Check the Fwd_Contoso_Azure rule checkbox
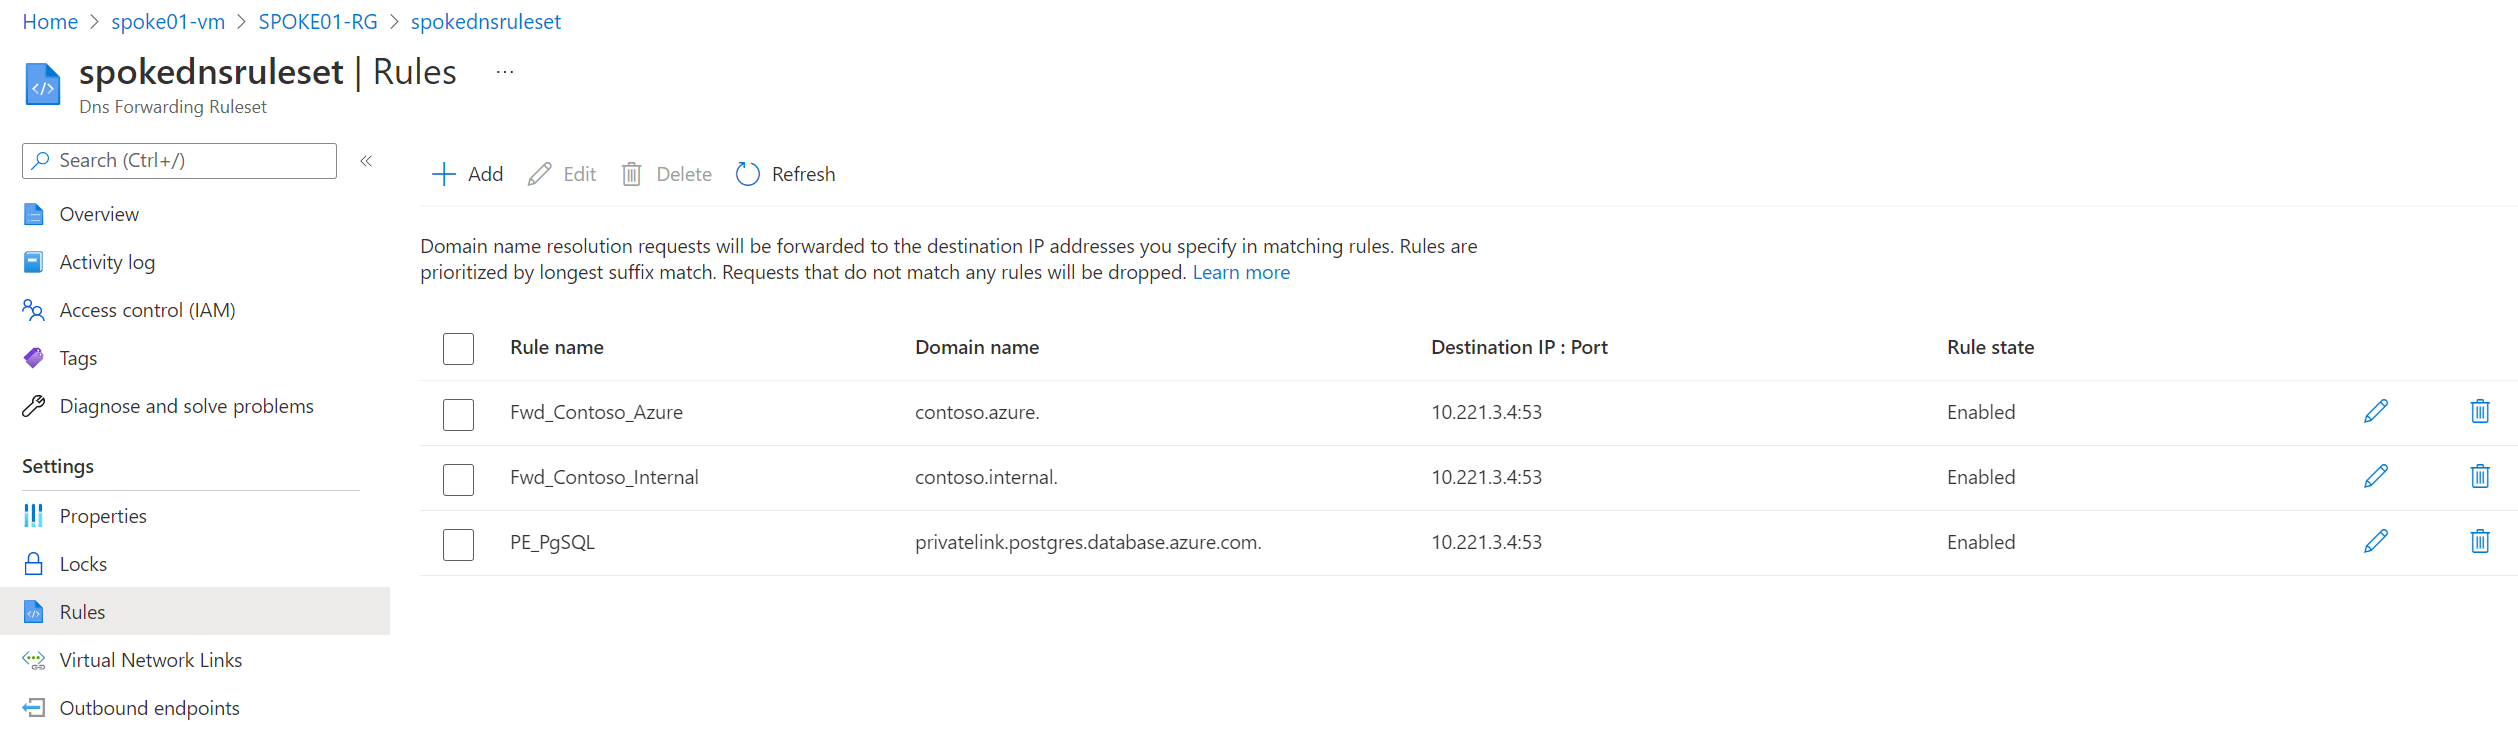 tap(458, 414)
